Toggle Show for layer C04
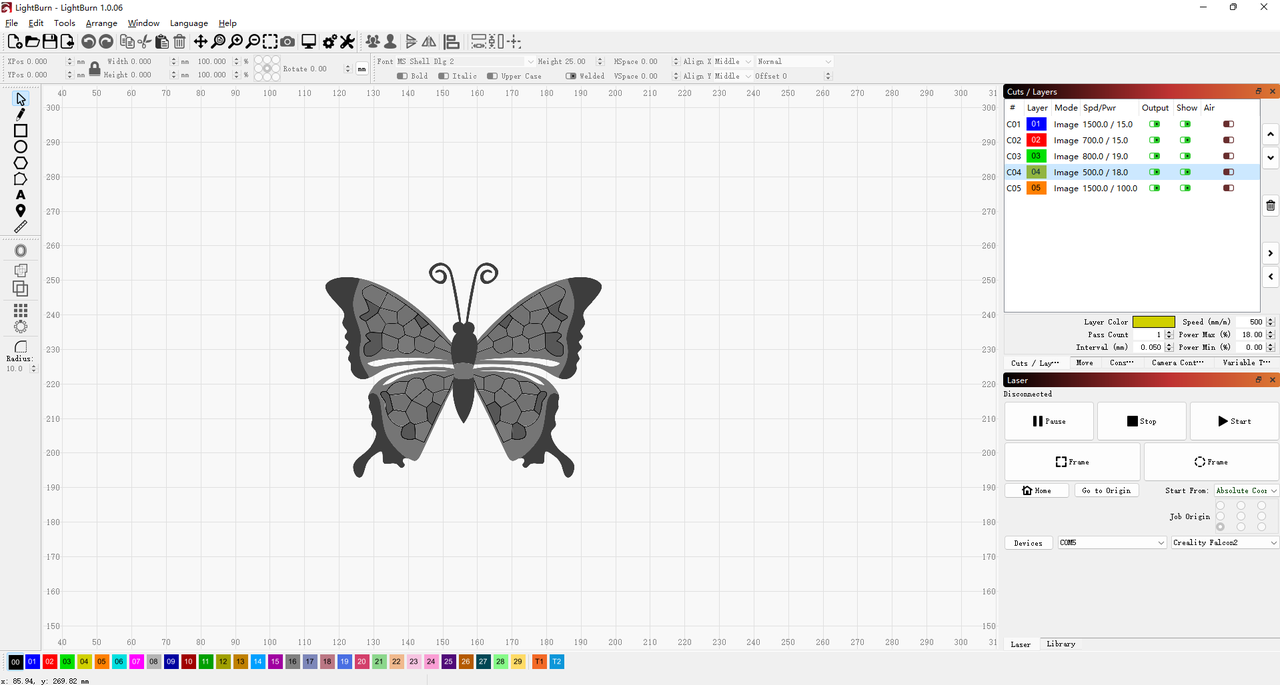The height and width of the screenshot is (685, 1280). (1186, 172)
